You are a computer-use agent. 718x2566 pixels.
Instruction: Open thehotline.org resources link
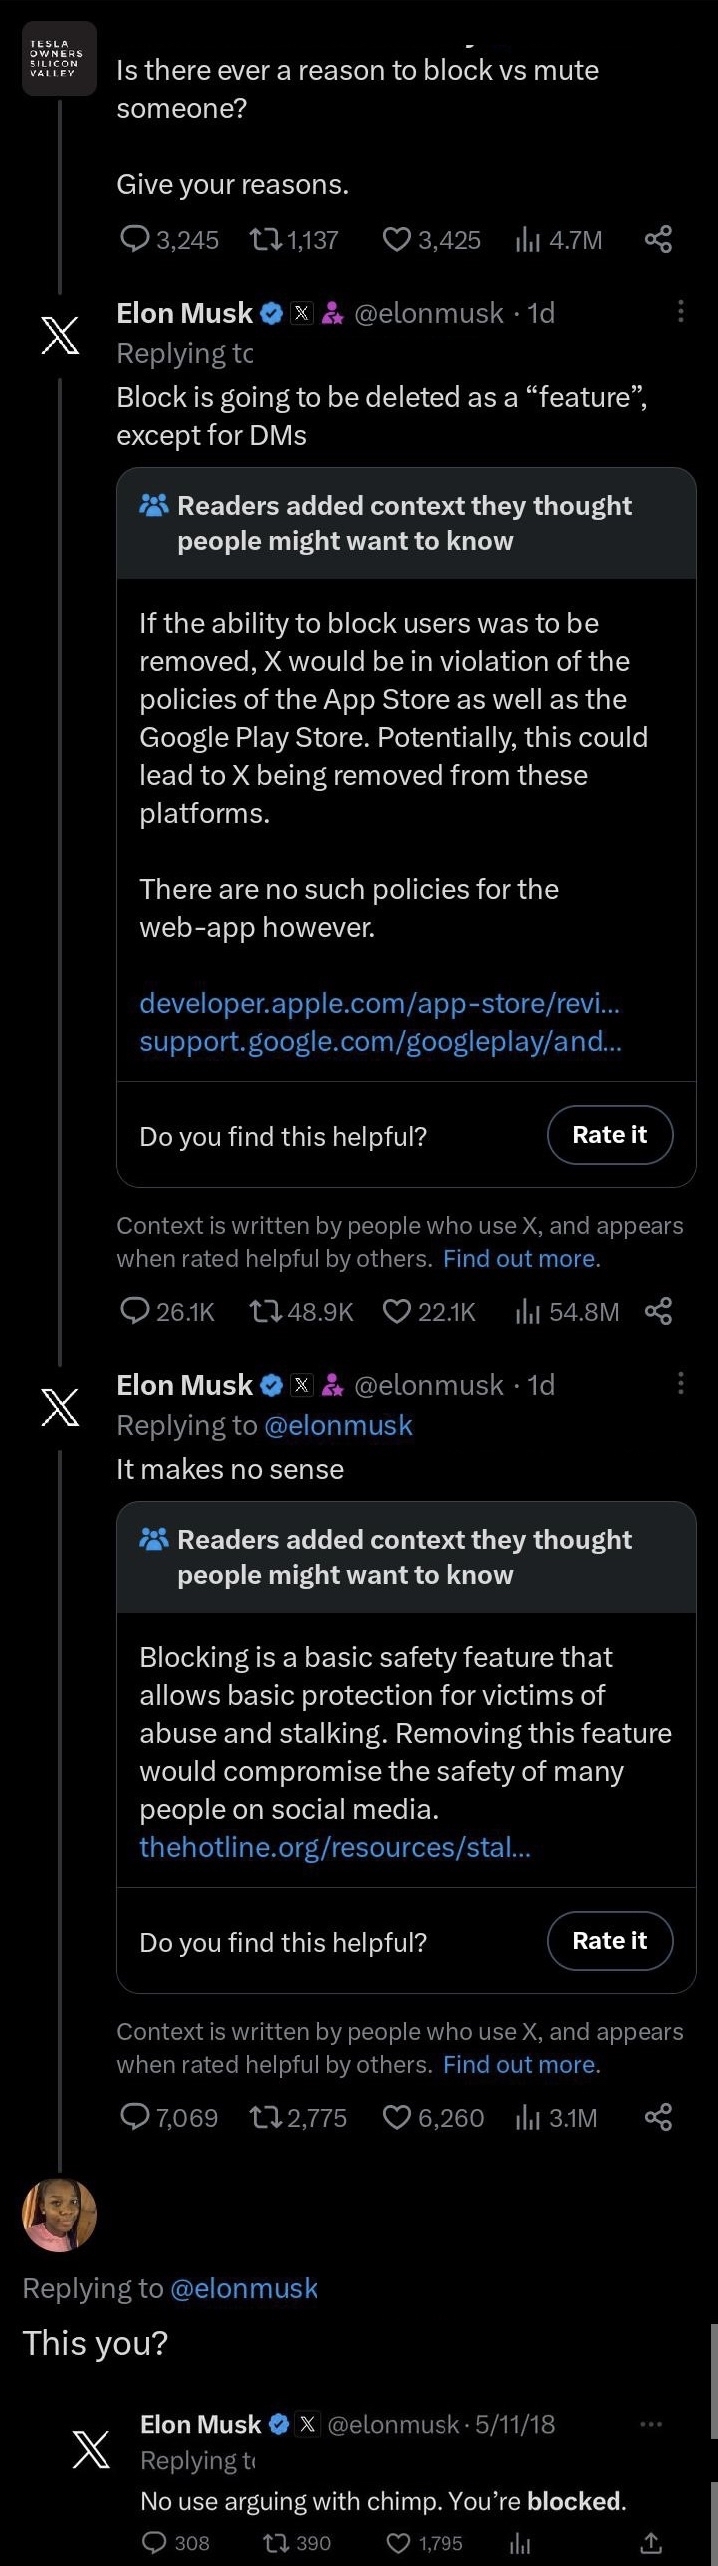tap(334, 1847)
